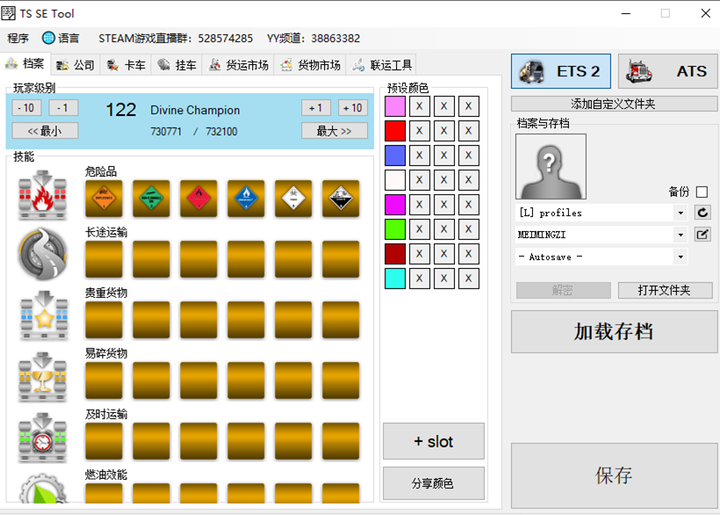This screenshot has width=720, height=515.
Task: Pick the blue preset color swatch
Action: (395, 155)
